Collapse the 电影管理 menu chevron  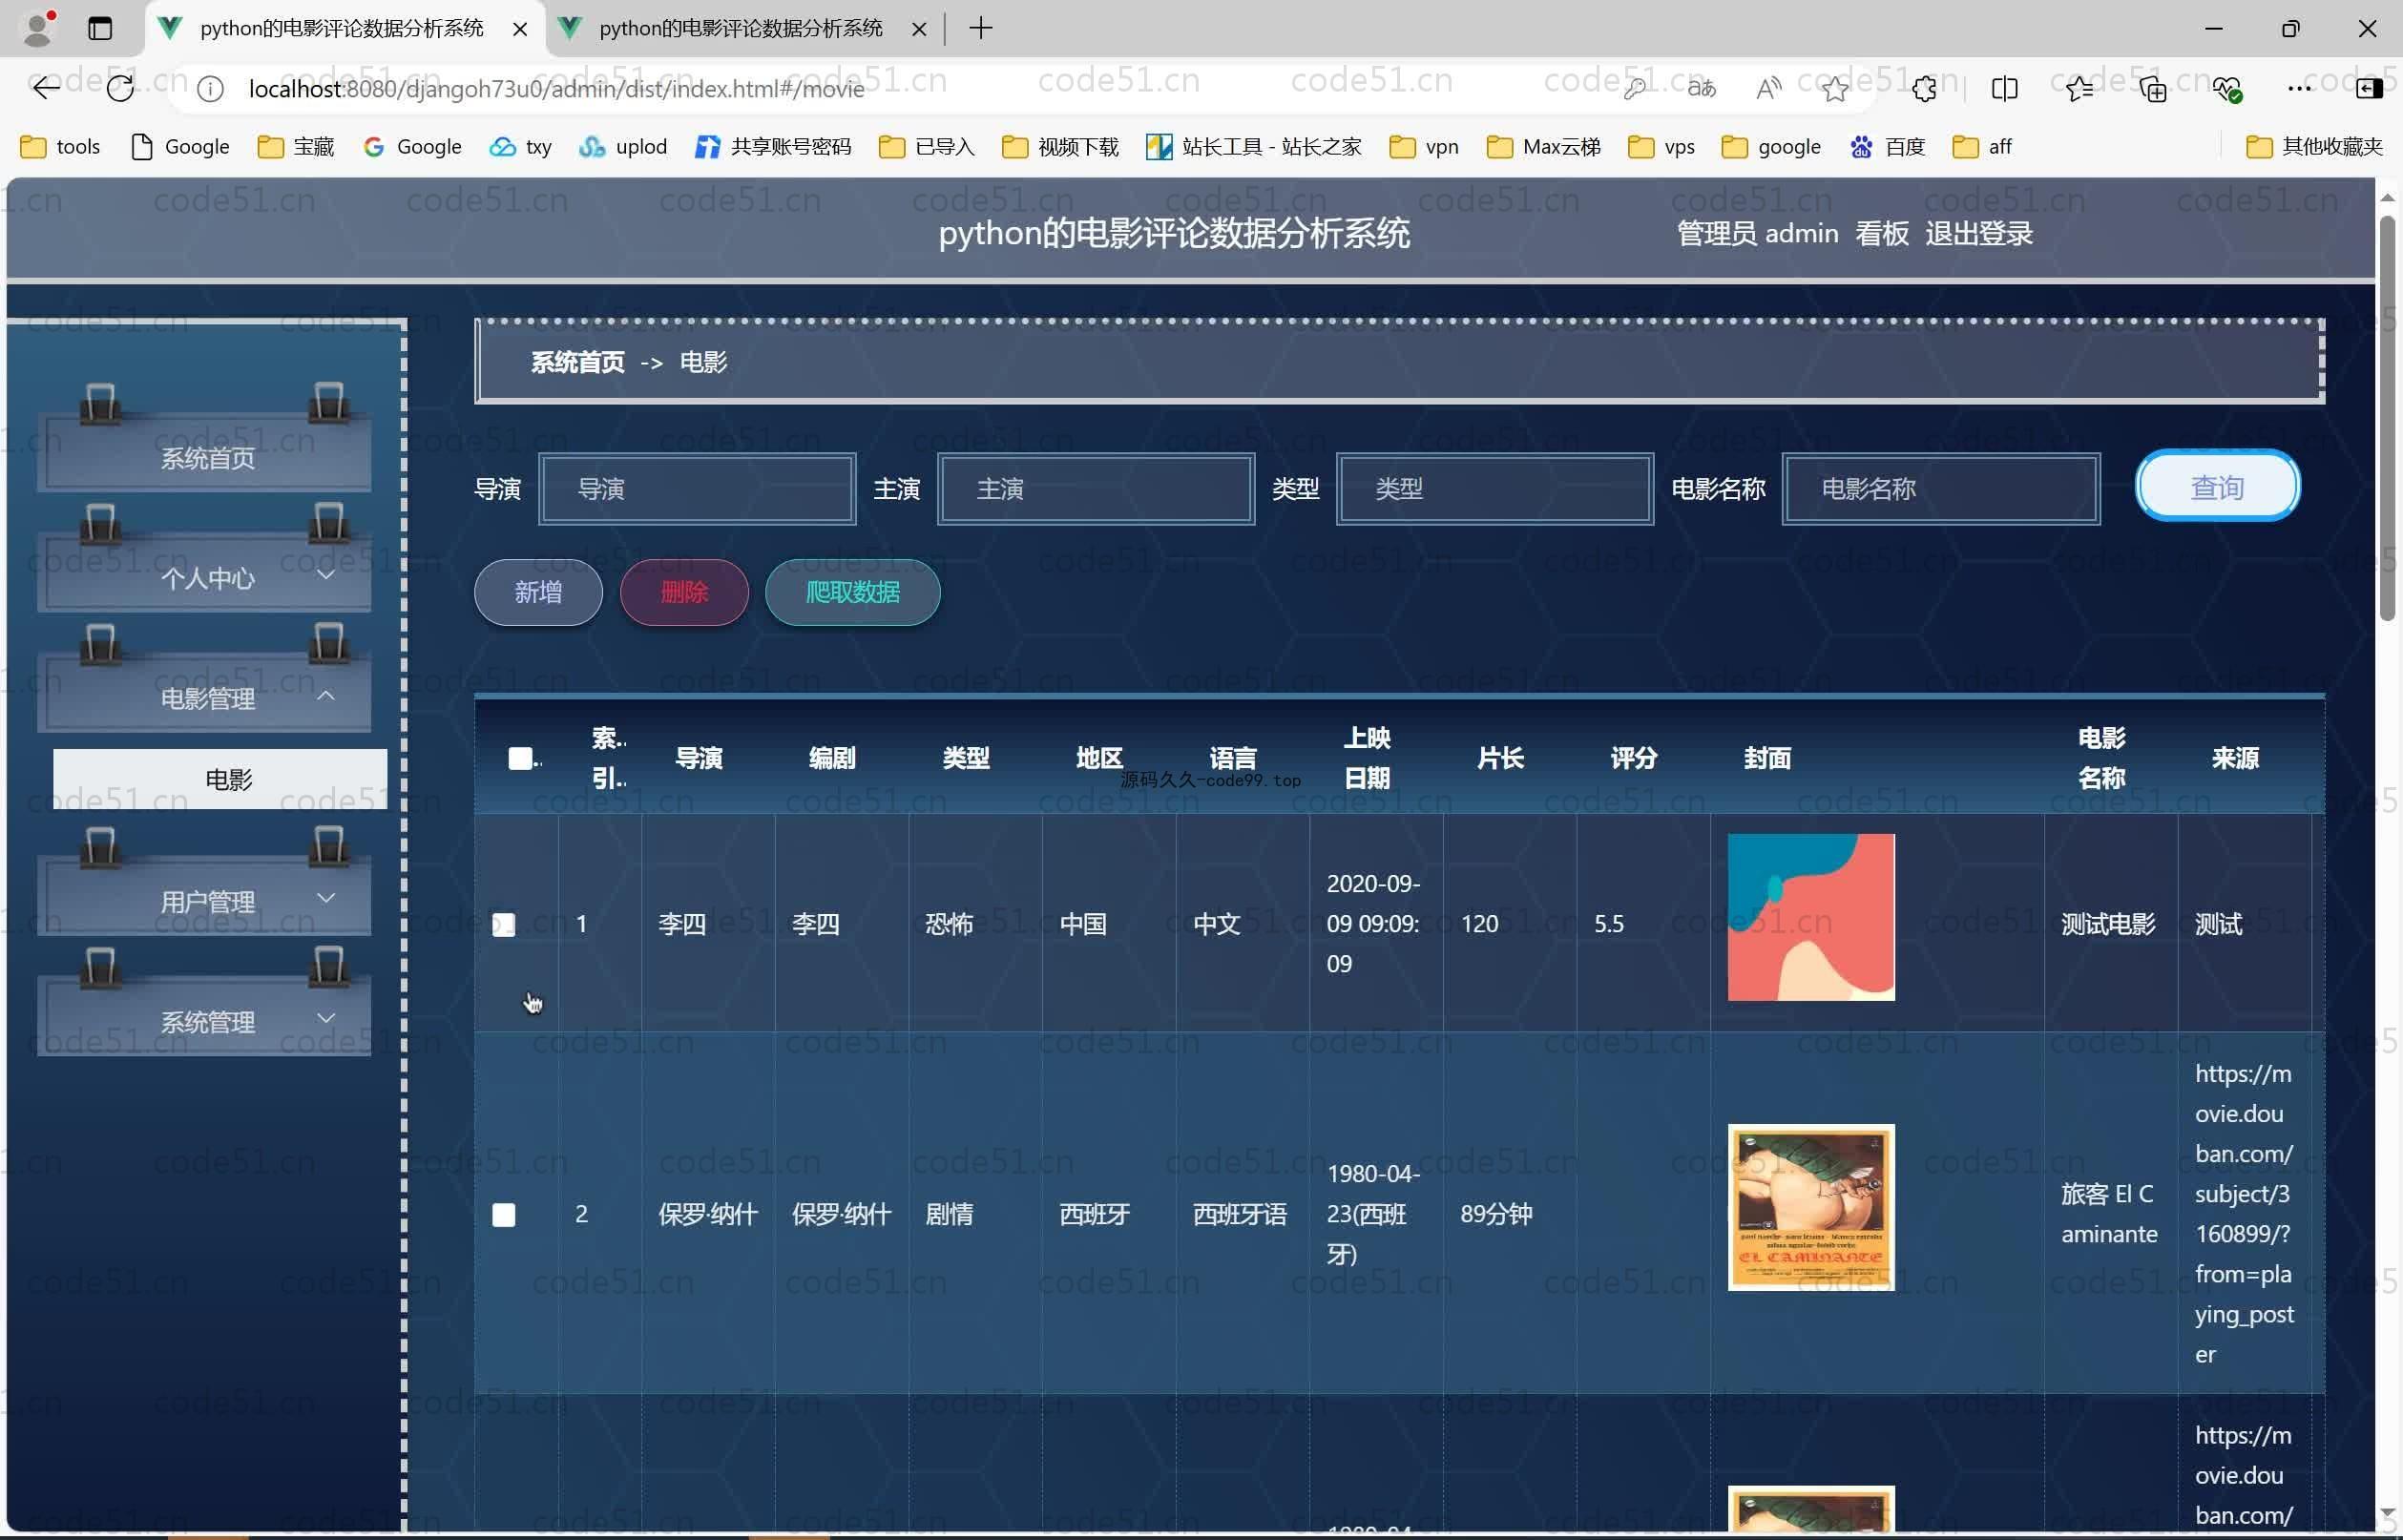pos(325,695)
